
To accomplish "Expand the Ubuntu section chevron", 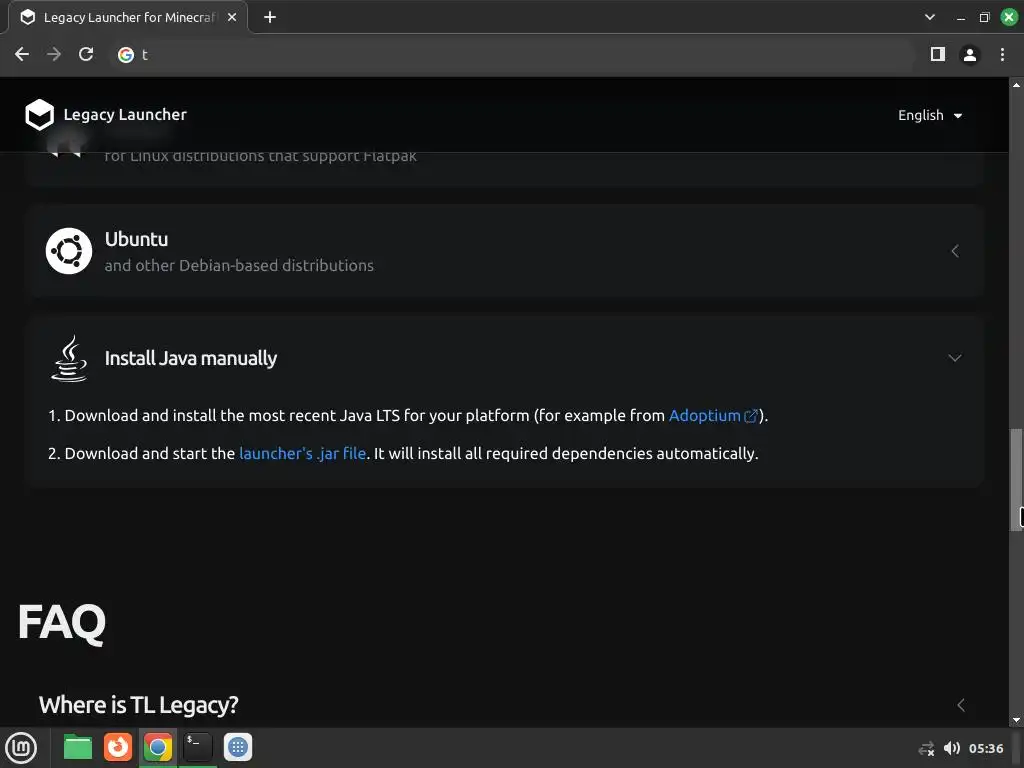I will point(955,251).
